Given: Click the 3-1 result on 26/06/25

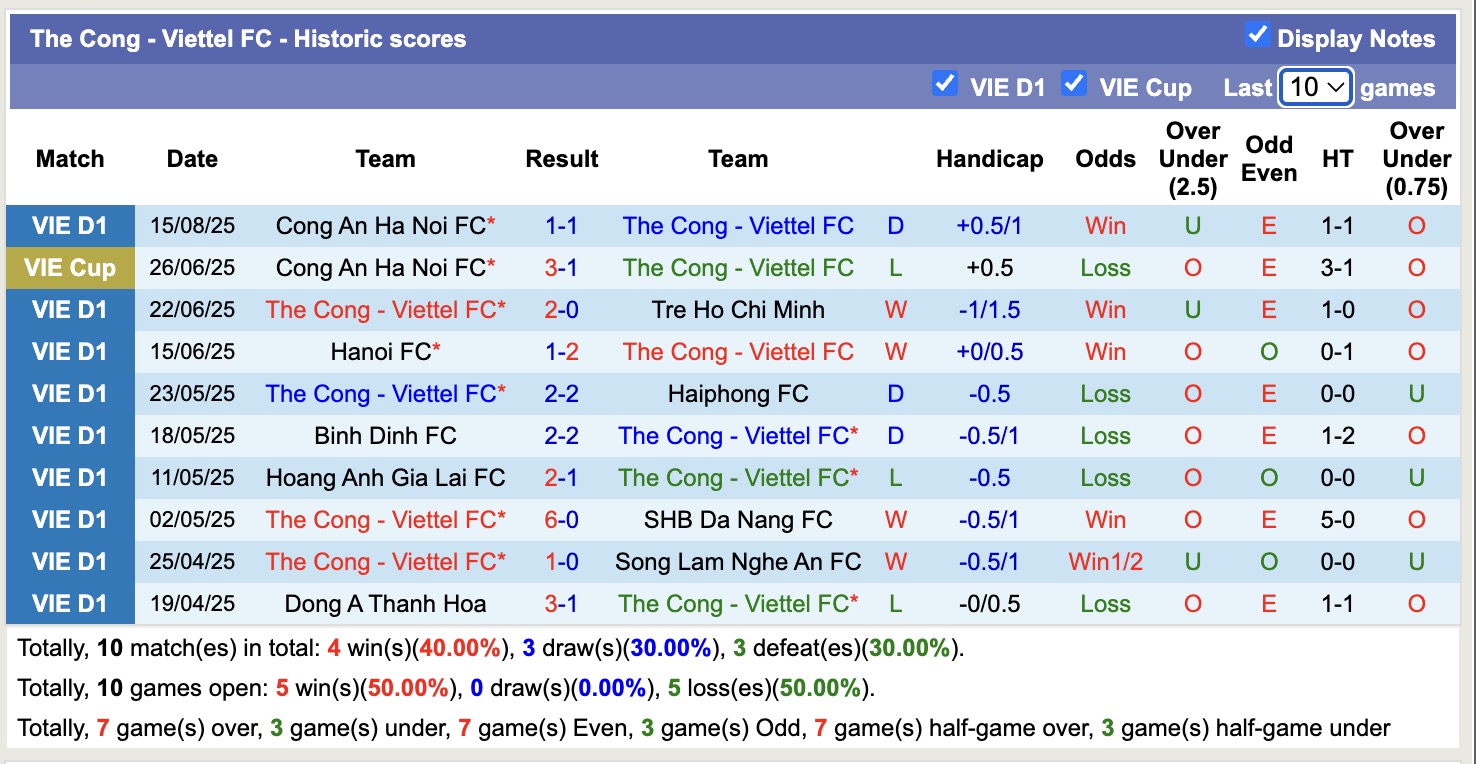Looking at the screenshot, I should [x=562, y=268].
